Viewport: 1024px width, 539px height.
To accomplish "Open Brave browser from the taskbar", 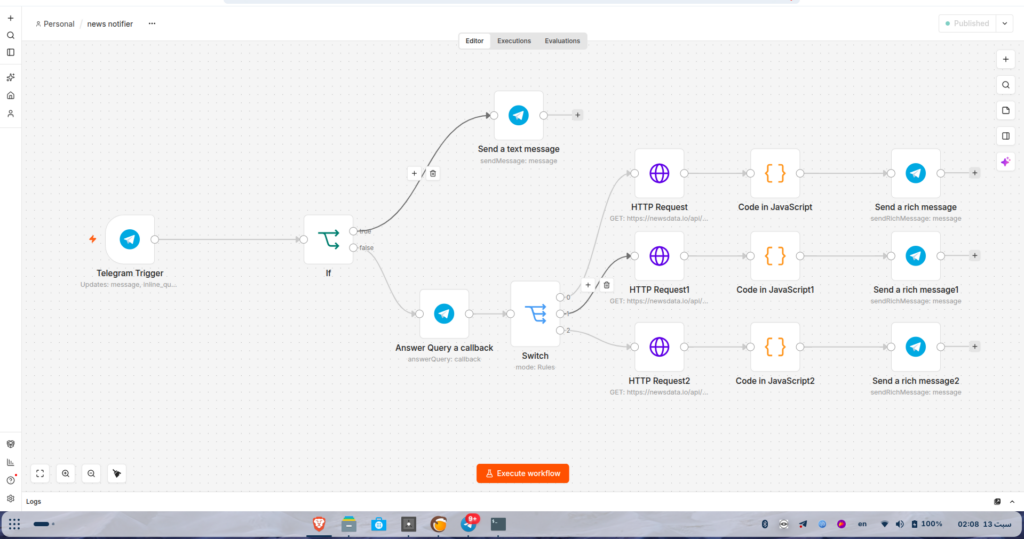I will (319, 524).
